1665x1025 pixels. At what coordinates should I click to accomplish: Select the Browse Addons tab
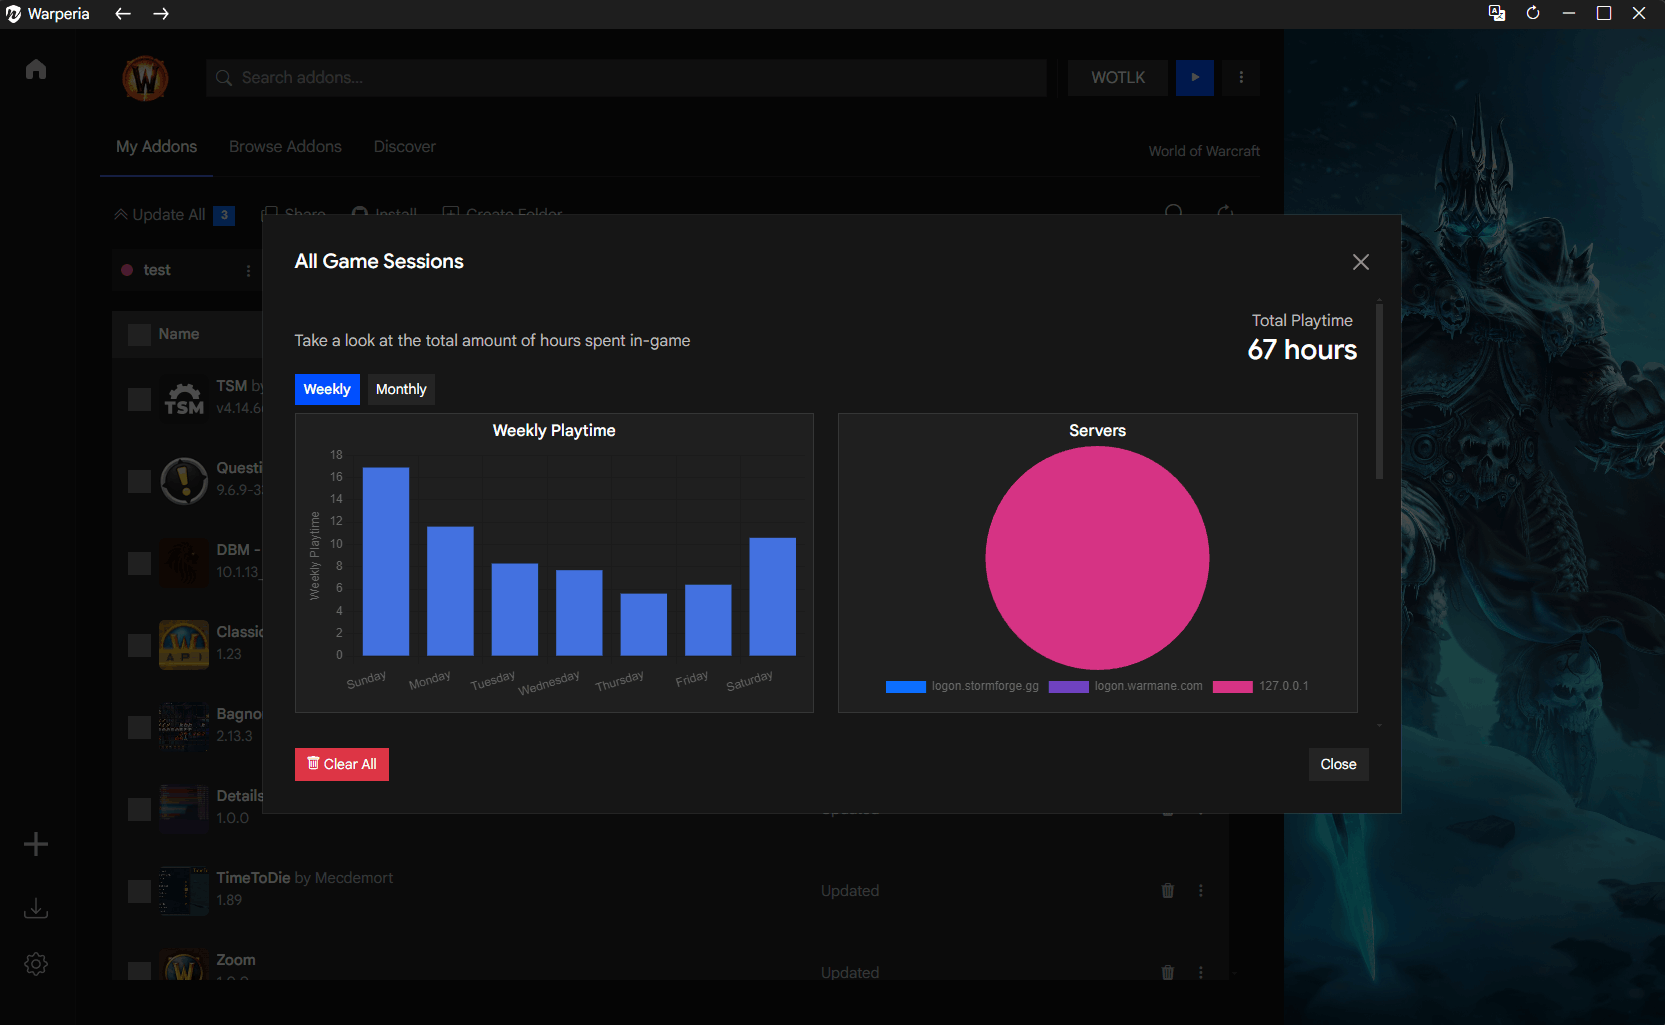point(285,147)
